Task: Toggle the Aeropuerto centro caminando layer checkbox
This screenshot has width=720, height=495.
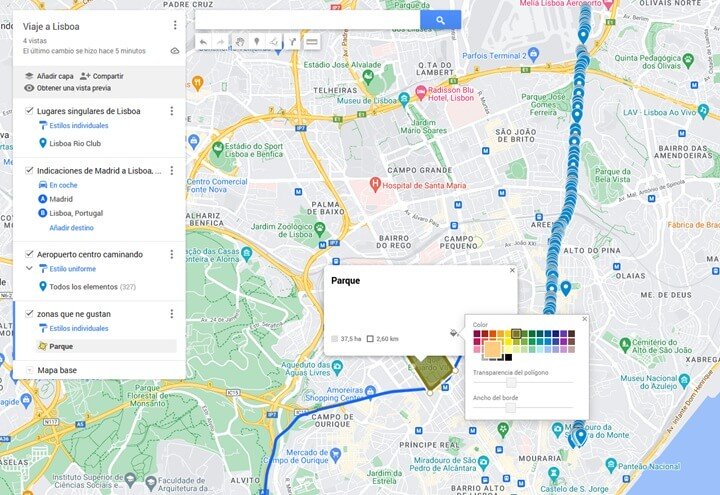Action: click(29, 254)
